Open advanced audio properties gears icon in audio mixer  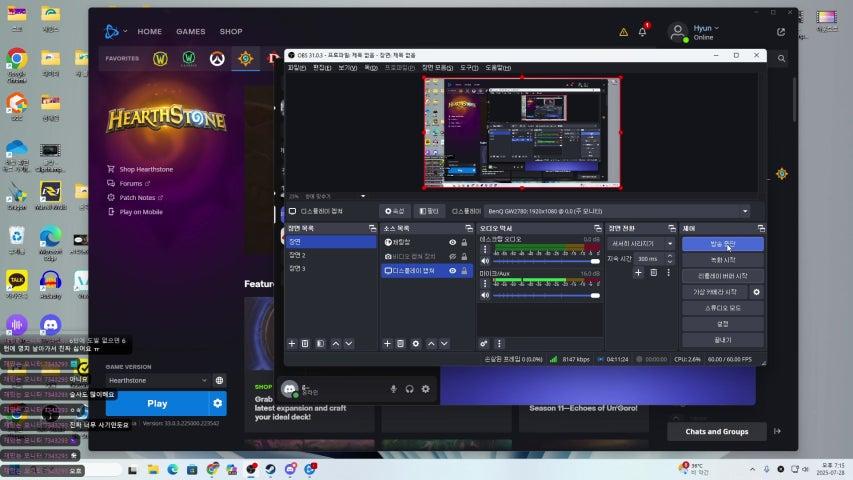484,344
